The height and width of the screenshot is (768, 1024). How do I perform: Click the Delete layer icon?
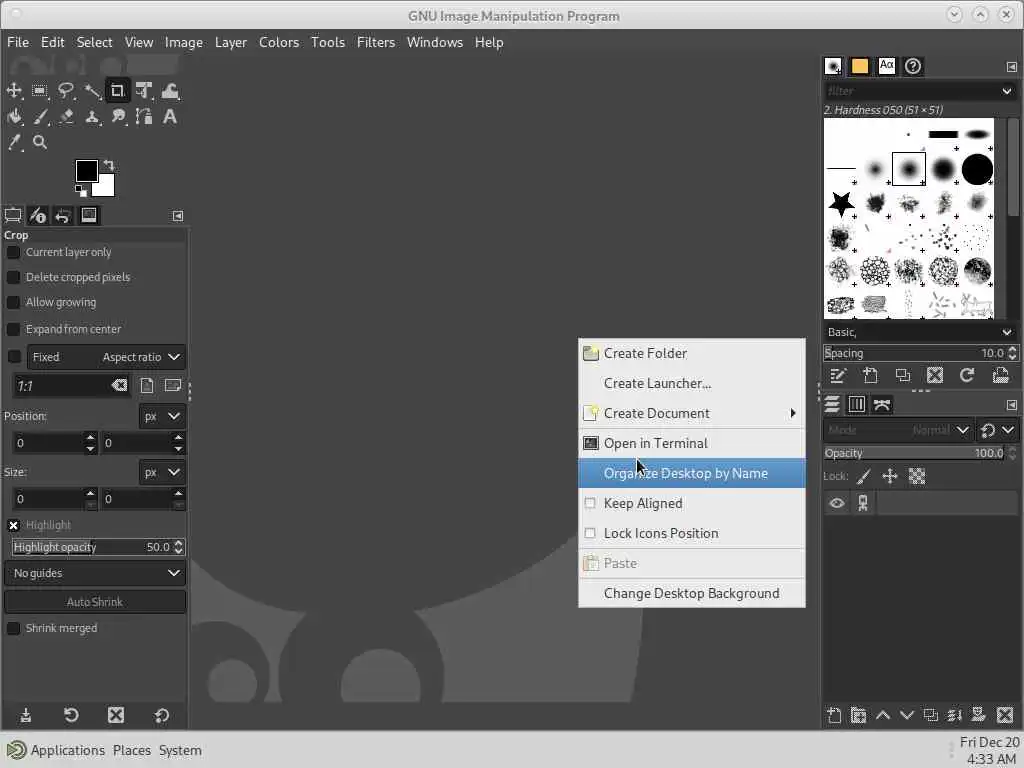click(x=1005, y=716)
